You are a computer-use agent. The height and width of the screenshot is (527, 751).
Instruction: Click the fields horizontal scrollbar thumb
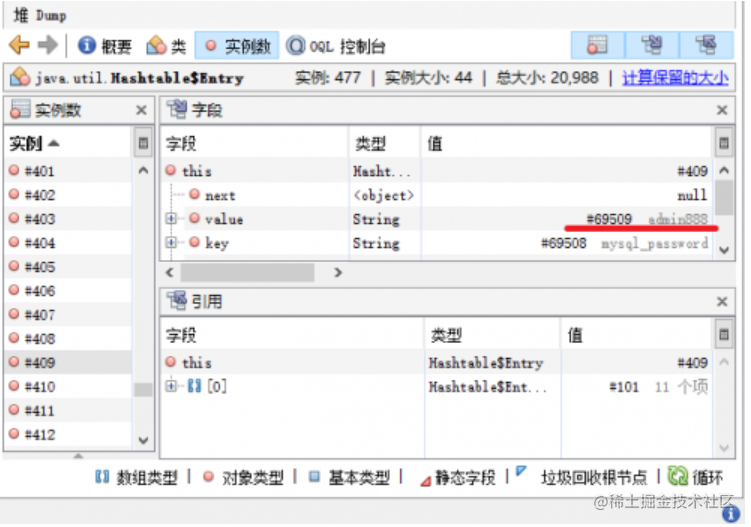[x=247, y=272]
